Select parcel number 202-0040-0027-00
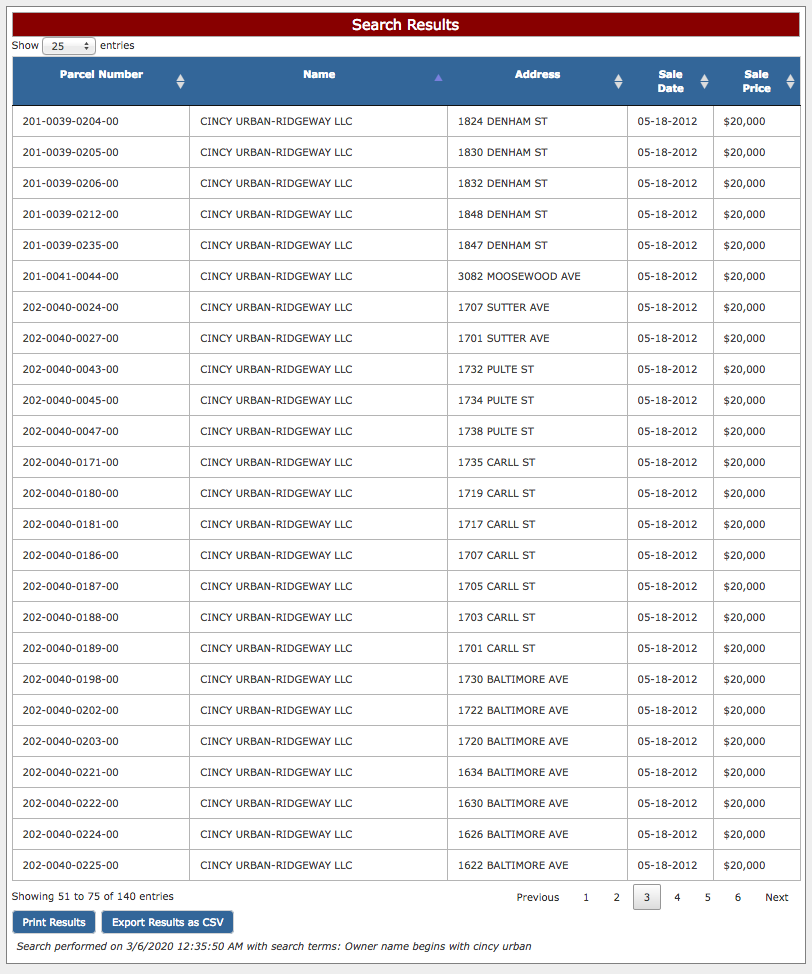 pos(71,339)
